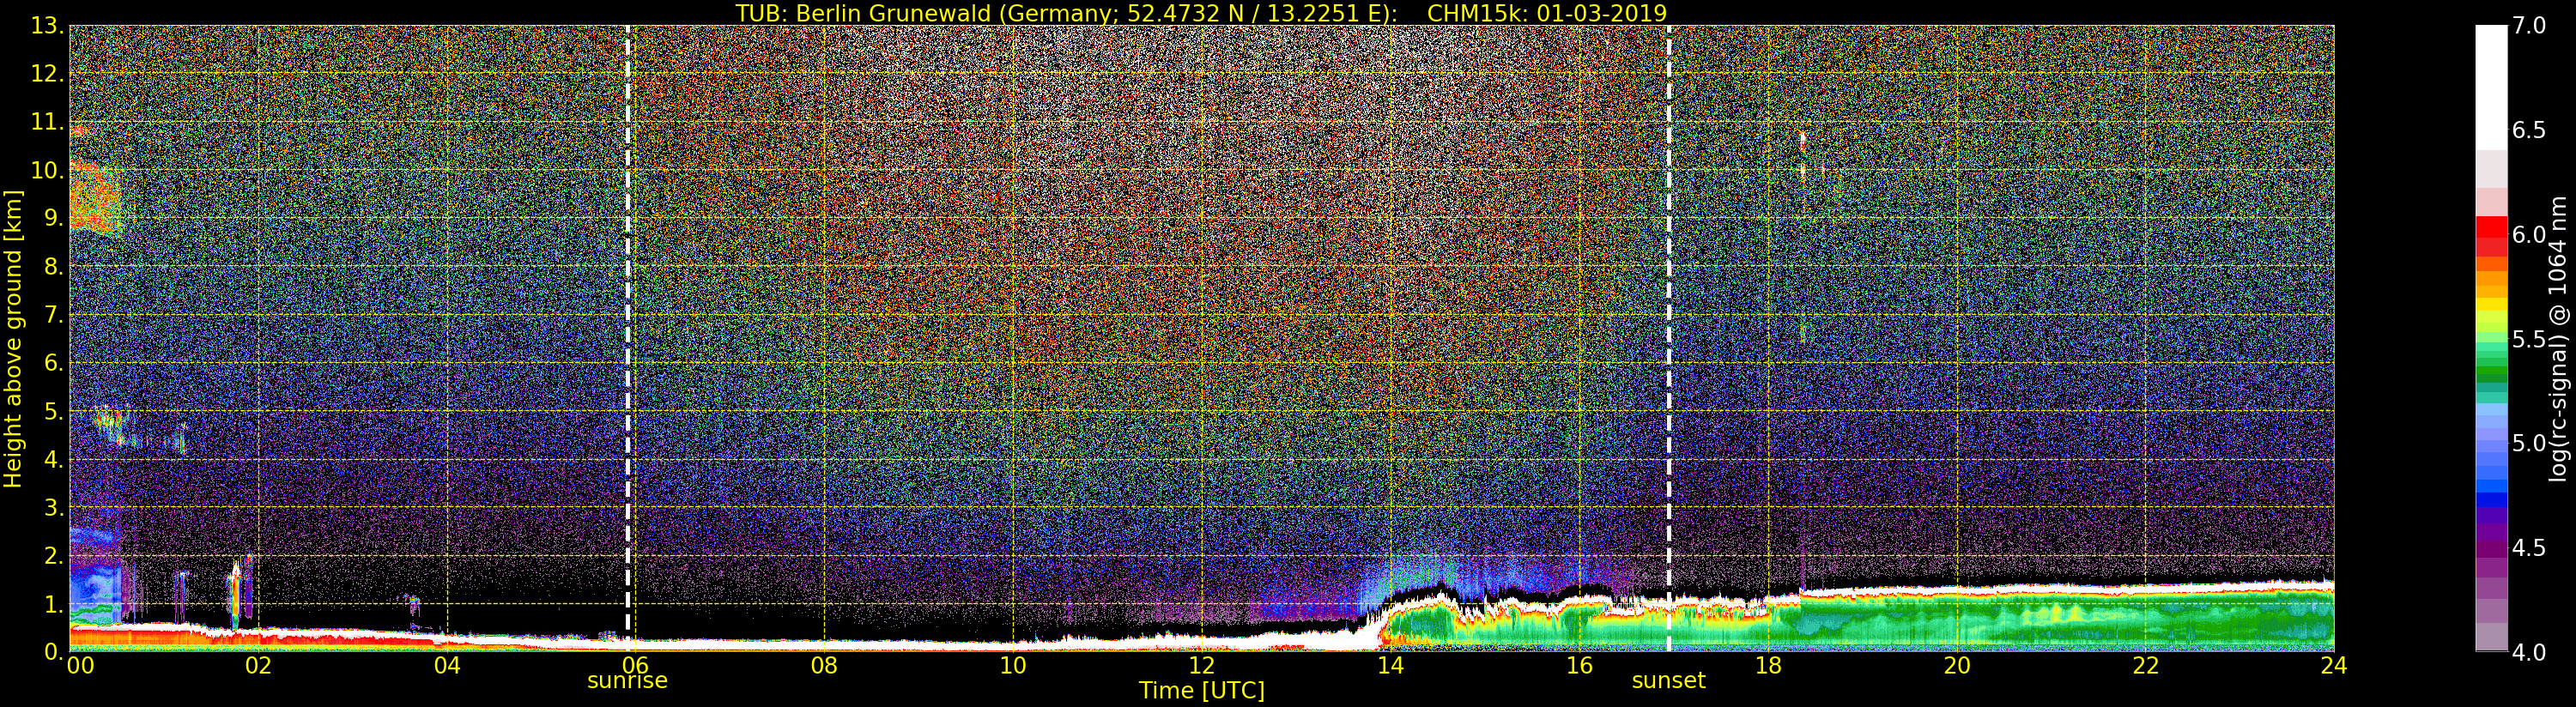Click the time axis tick "00"
Screen dimensions: 2576x707
pos(80,665)
